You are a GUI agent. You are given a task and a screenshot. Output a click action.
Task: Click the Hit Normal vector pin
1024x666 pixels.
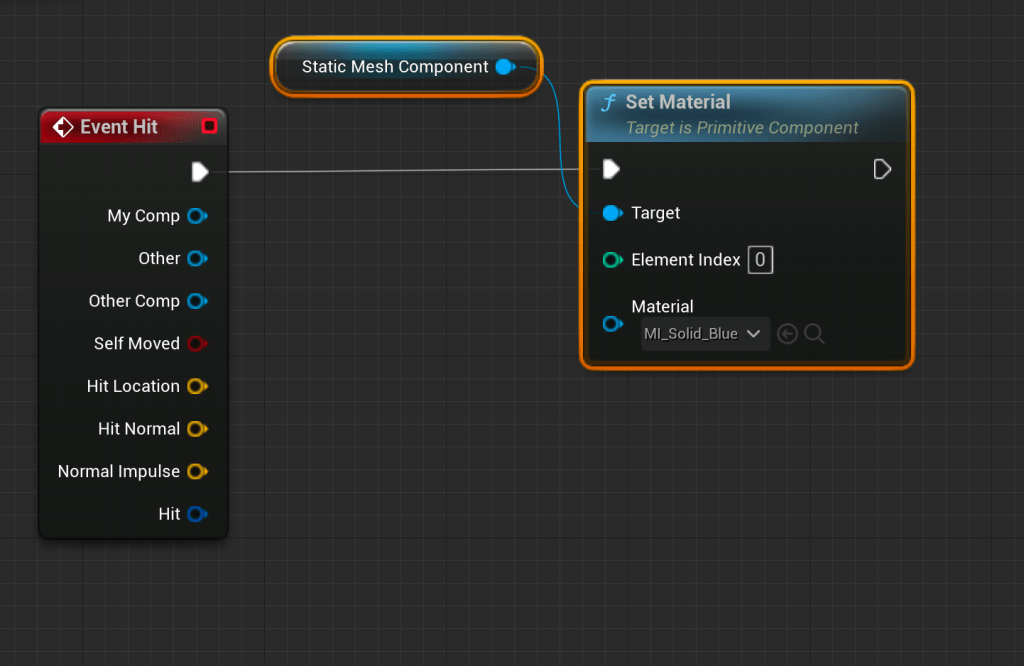click(x=196, y=429)
